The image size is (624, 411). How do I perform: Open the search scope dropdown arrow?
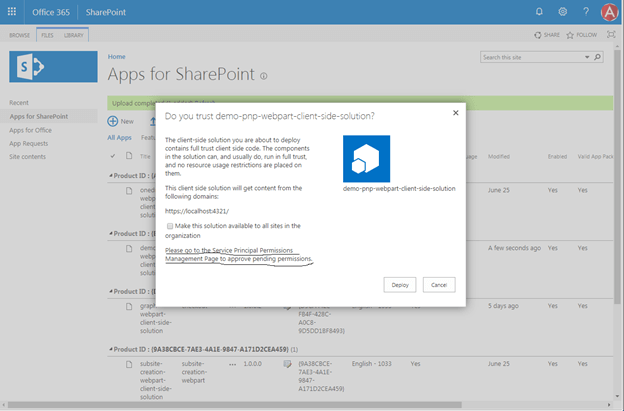[587, 57]
